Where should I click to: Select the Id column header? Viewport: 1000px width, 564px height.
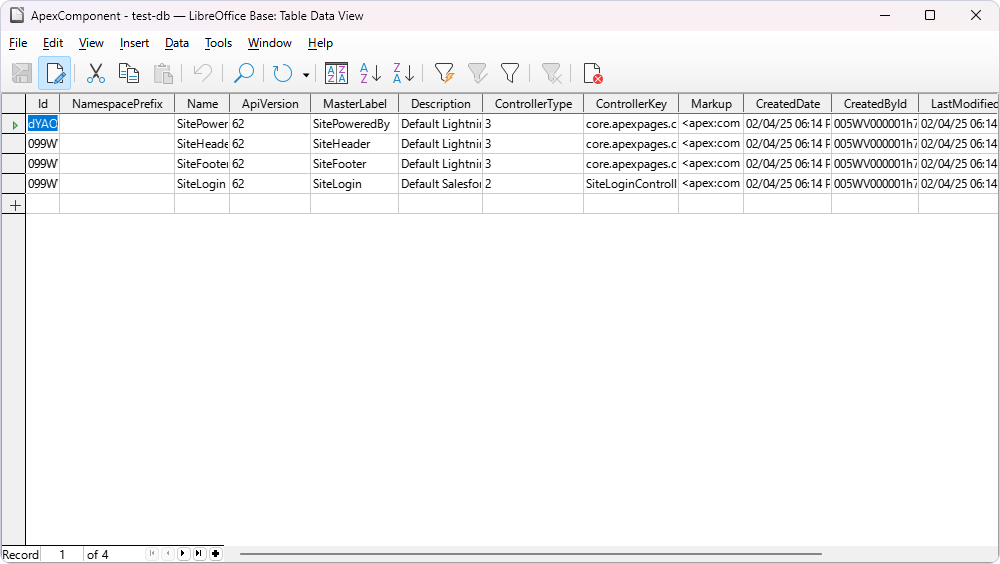point(43,103)
